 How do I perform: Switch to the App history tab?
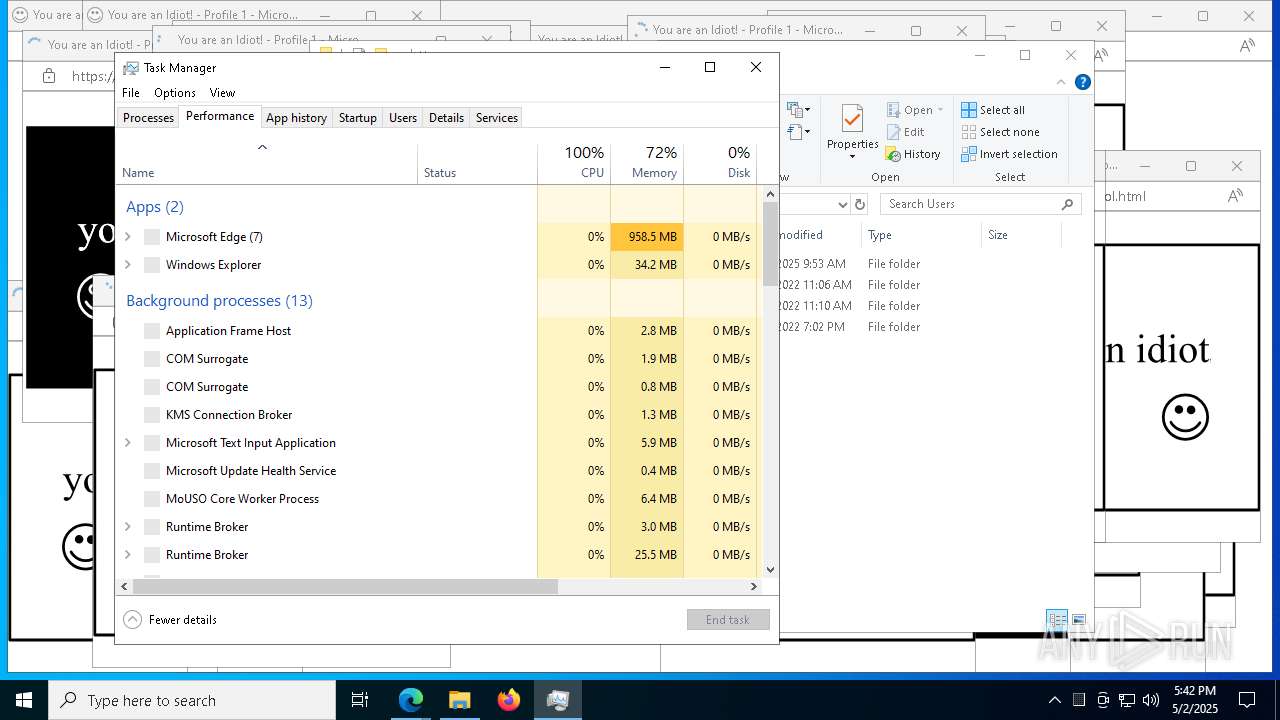[296, 118]
